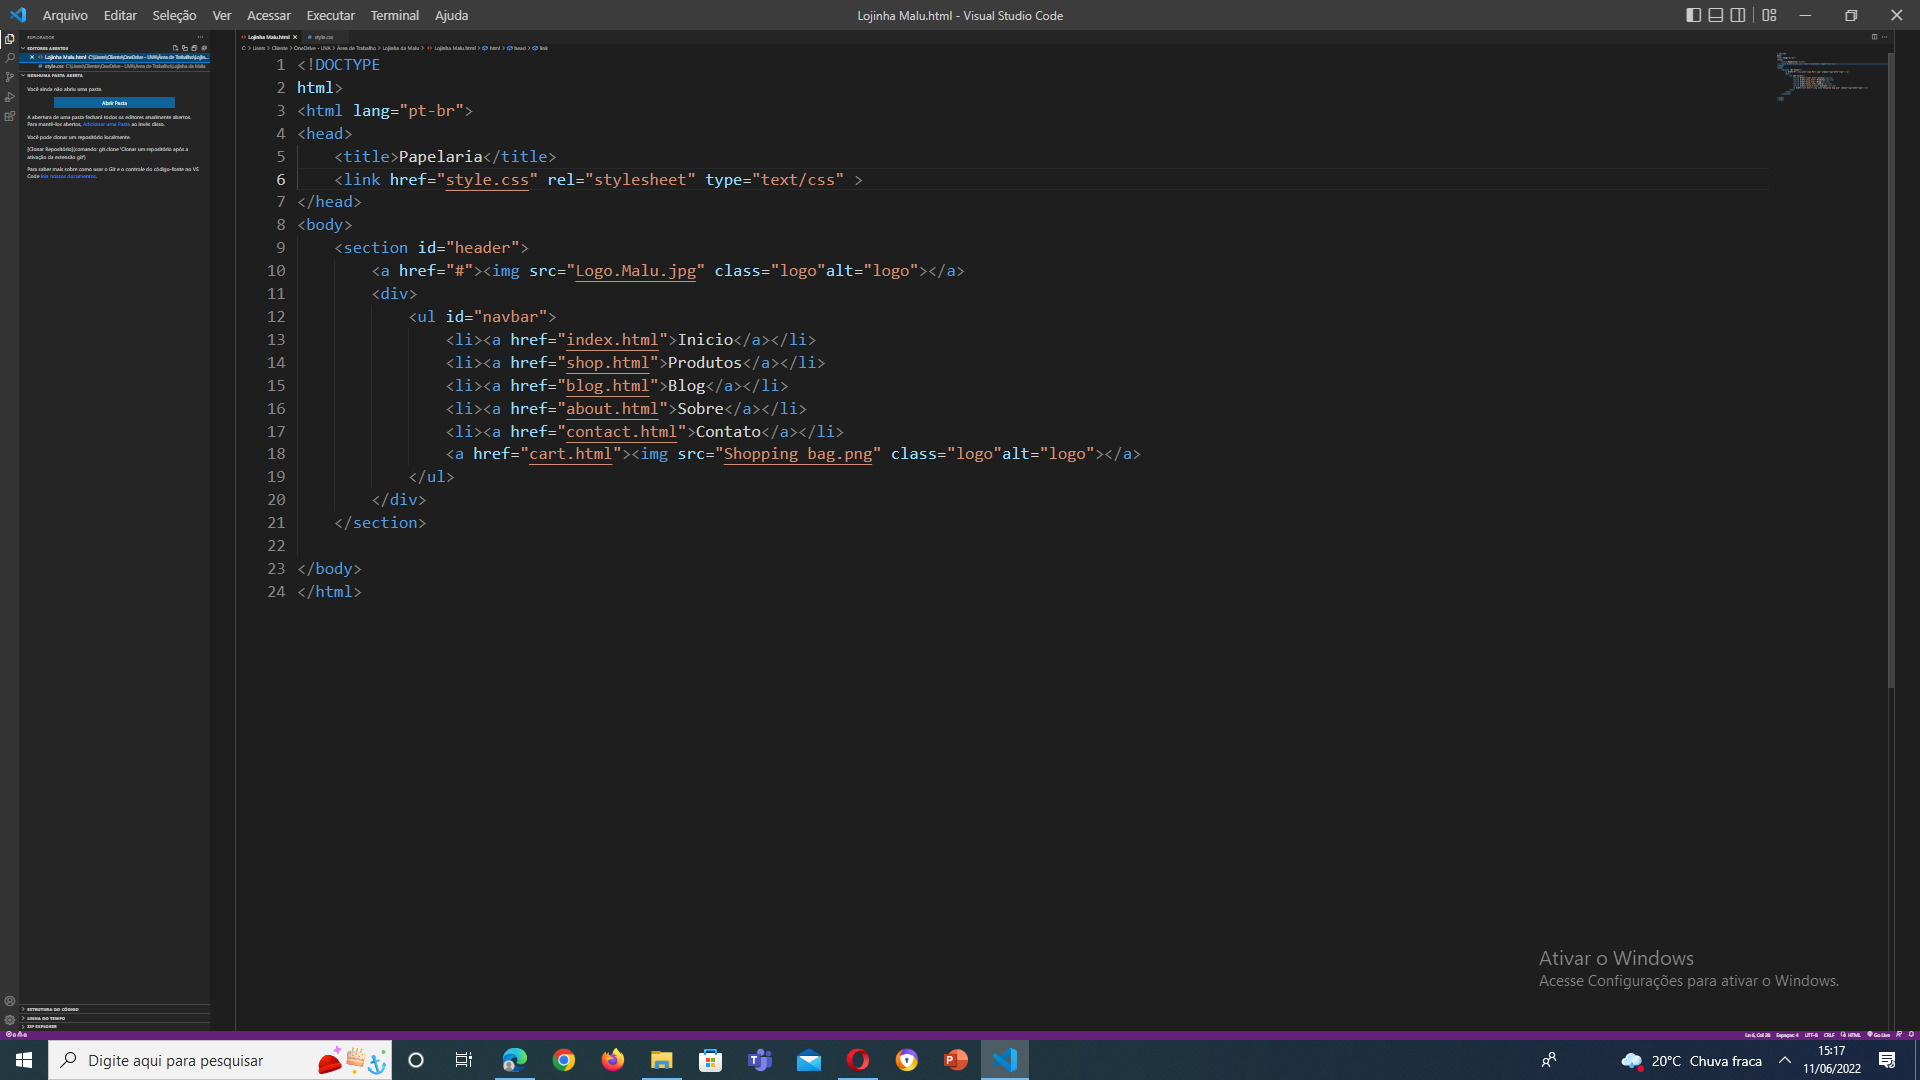Screen dimensions: 1920x1080
Task: Open the Terminal menu
Action: click(x=394, y=15)
